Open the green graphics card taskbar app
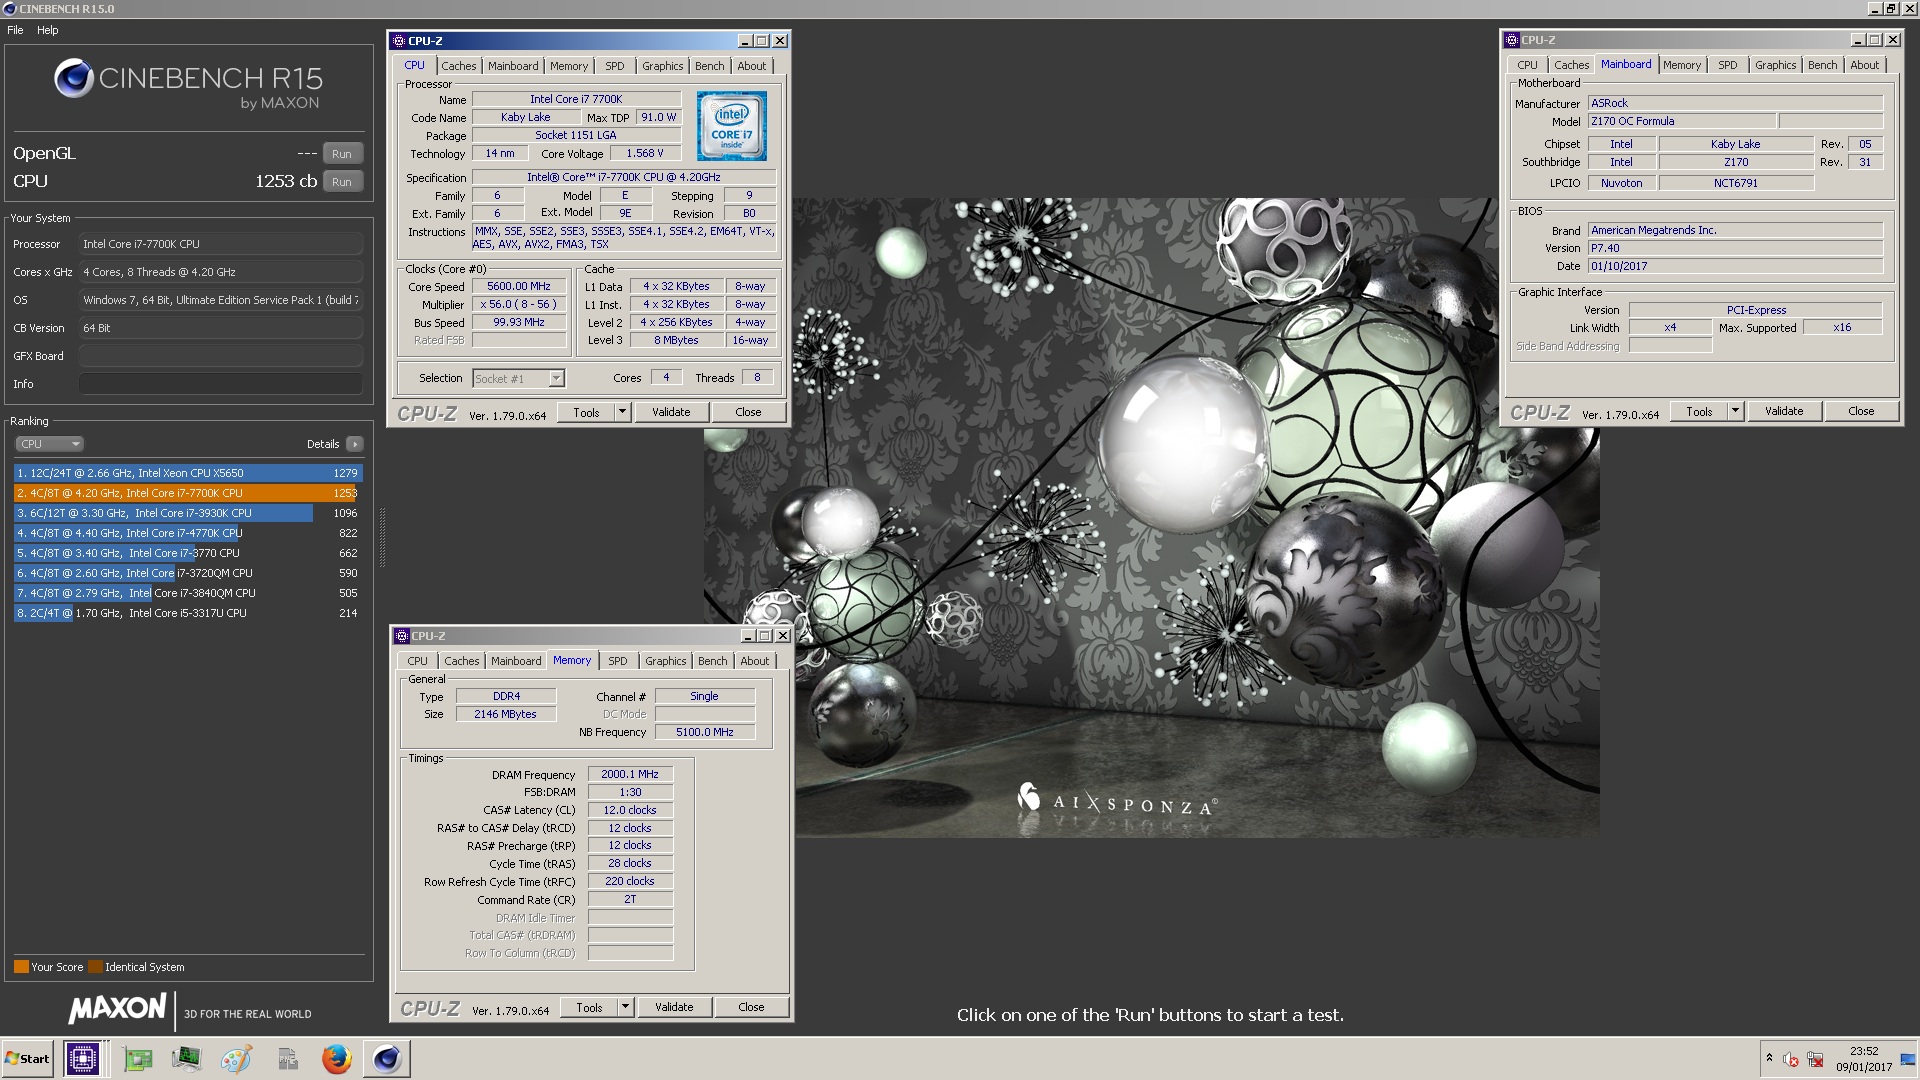The image size is (1920, 1080). [138, 1058]
